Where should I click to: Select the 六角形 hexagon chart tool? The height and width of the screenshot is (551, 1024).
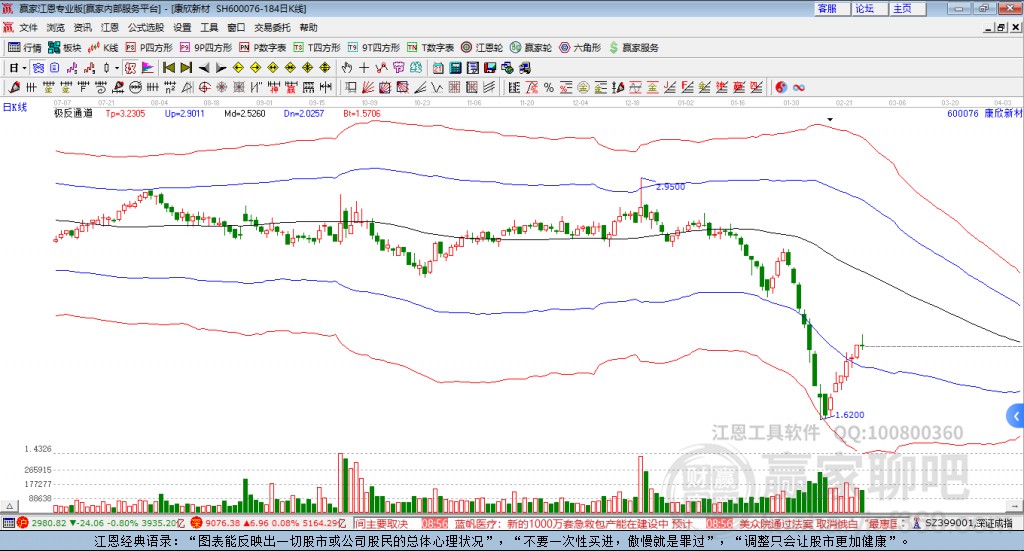point(580,48)
